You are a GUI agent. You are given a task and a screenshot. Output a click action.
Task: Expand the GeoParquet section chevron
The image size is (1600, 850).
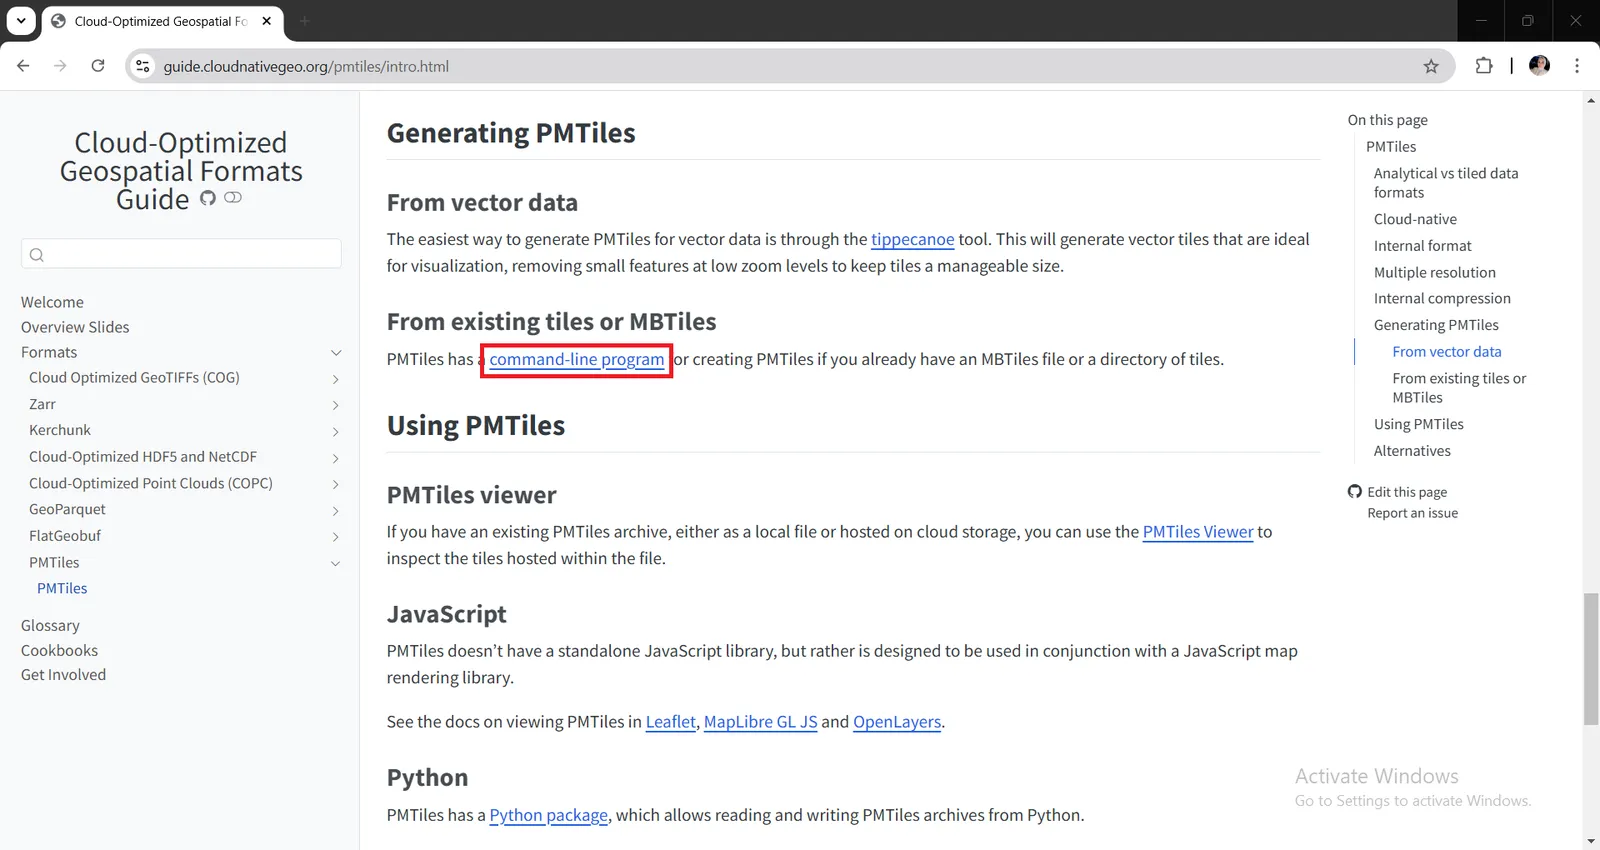click(336, 511)
